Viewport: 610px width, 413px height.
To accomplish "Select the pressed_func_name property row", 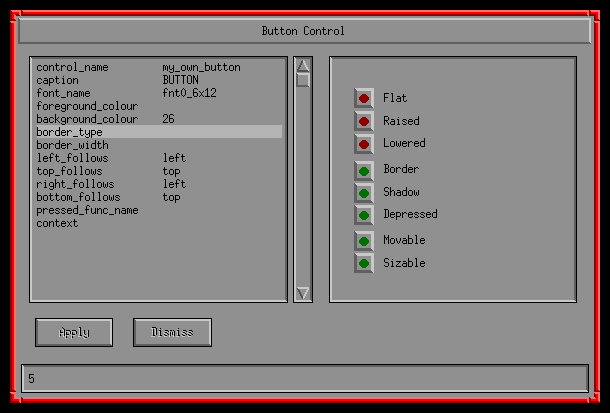I will (x=159, y=210).
